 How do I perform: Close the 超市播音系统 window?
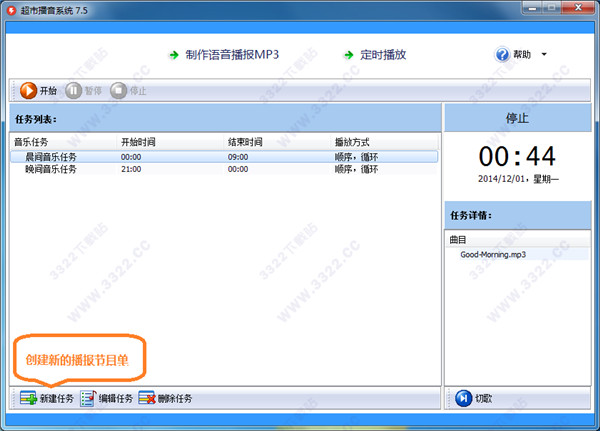[x=578, y=7]
